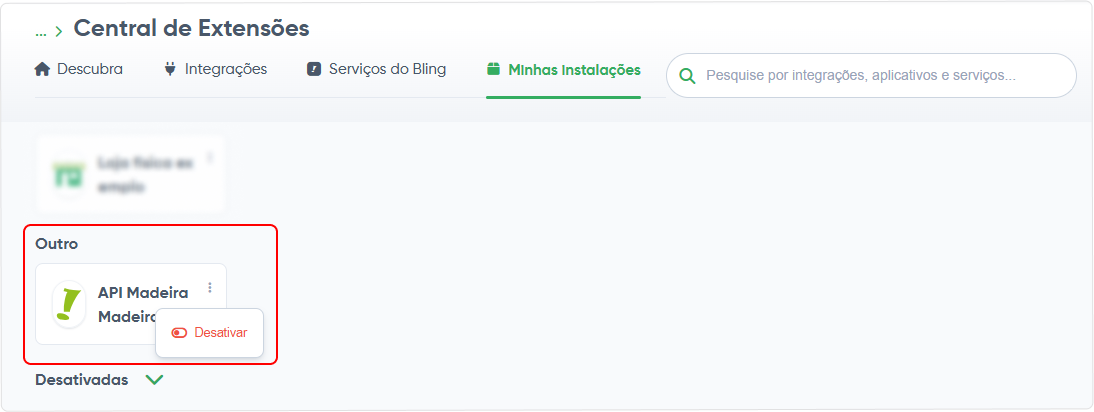Click the search field for integrations
This screenshot has width=1094, height=412.
(871, 75)
